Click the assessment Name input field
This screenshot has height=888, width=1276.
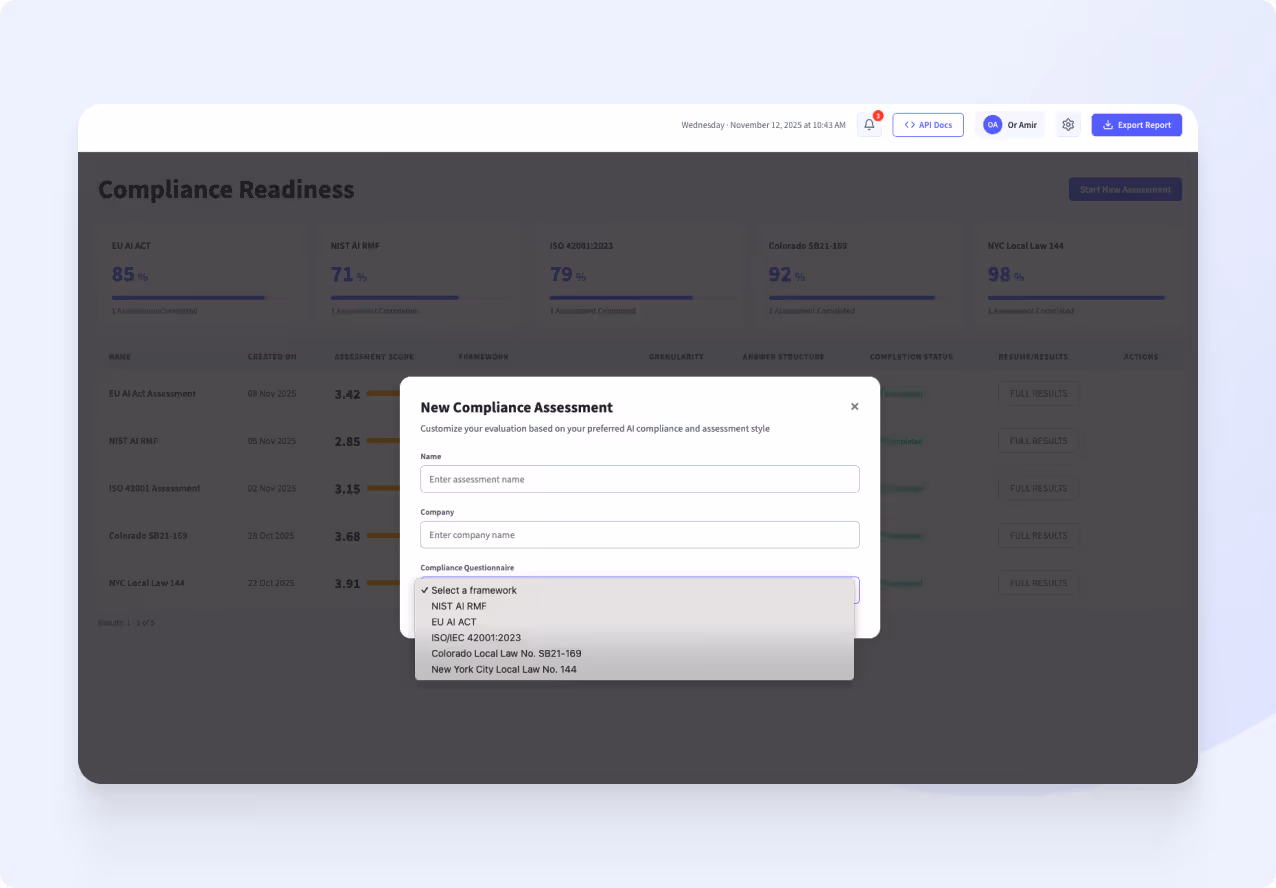[640, 479]
